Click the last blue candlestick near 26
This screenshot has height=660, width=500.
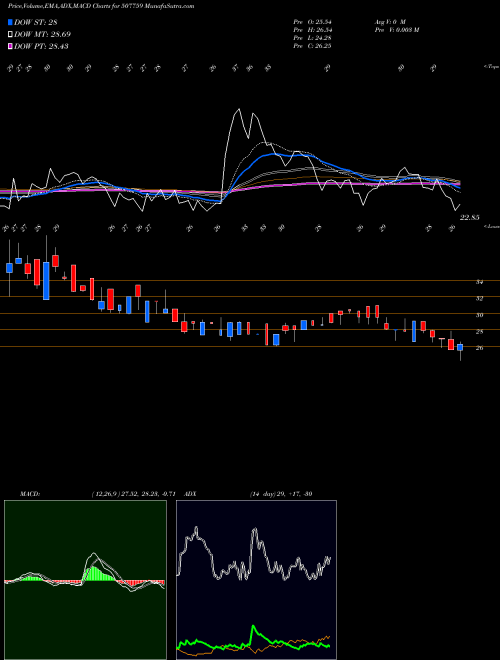pyautogui.click(x=460, y=347)
